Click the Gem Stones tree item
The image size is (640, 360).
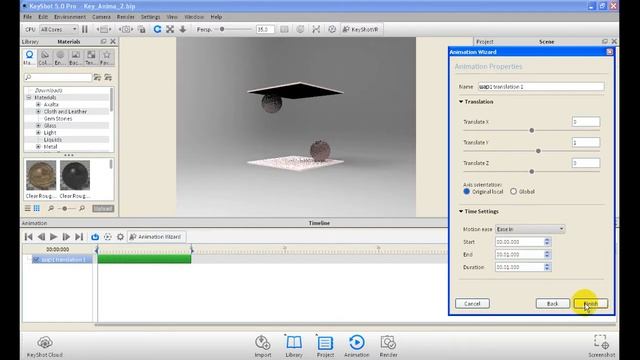point(58,118)
